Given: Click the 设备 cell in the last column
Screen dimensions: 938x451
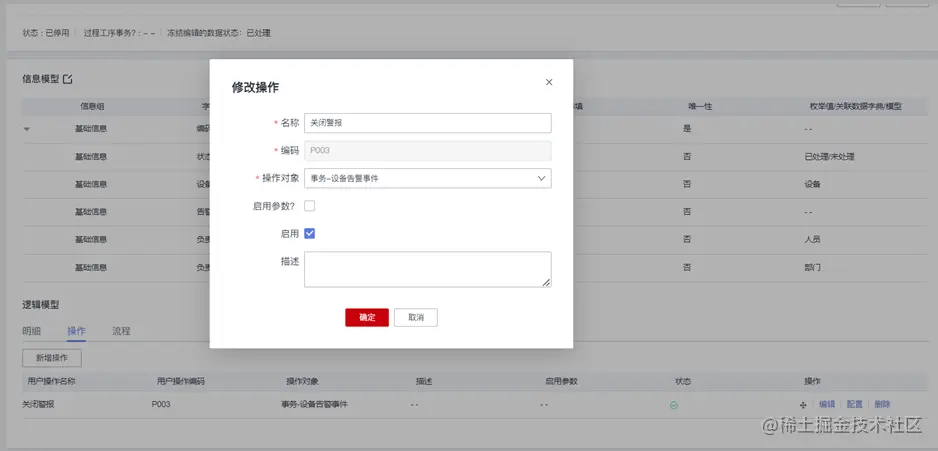Looking at the screenshot, I should [812, 184].
